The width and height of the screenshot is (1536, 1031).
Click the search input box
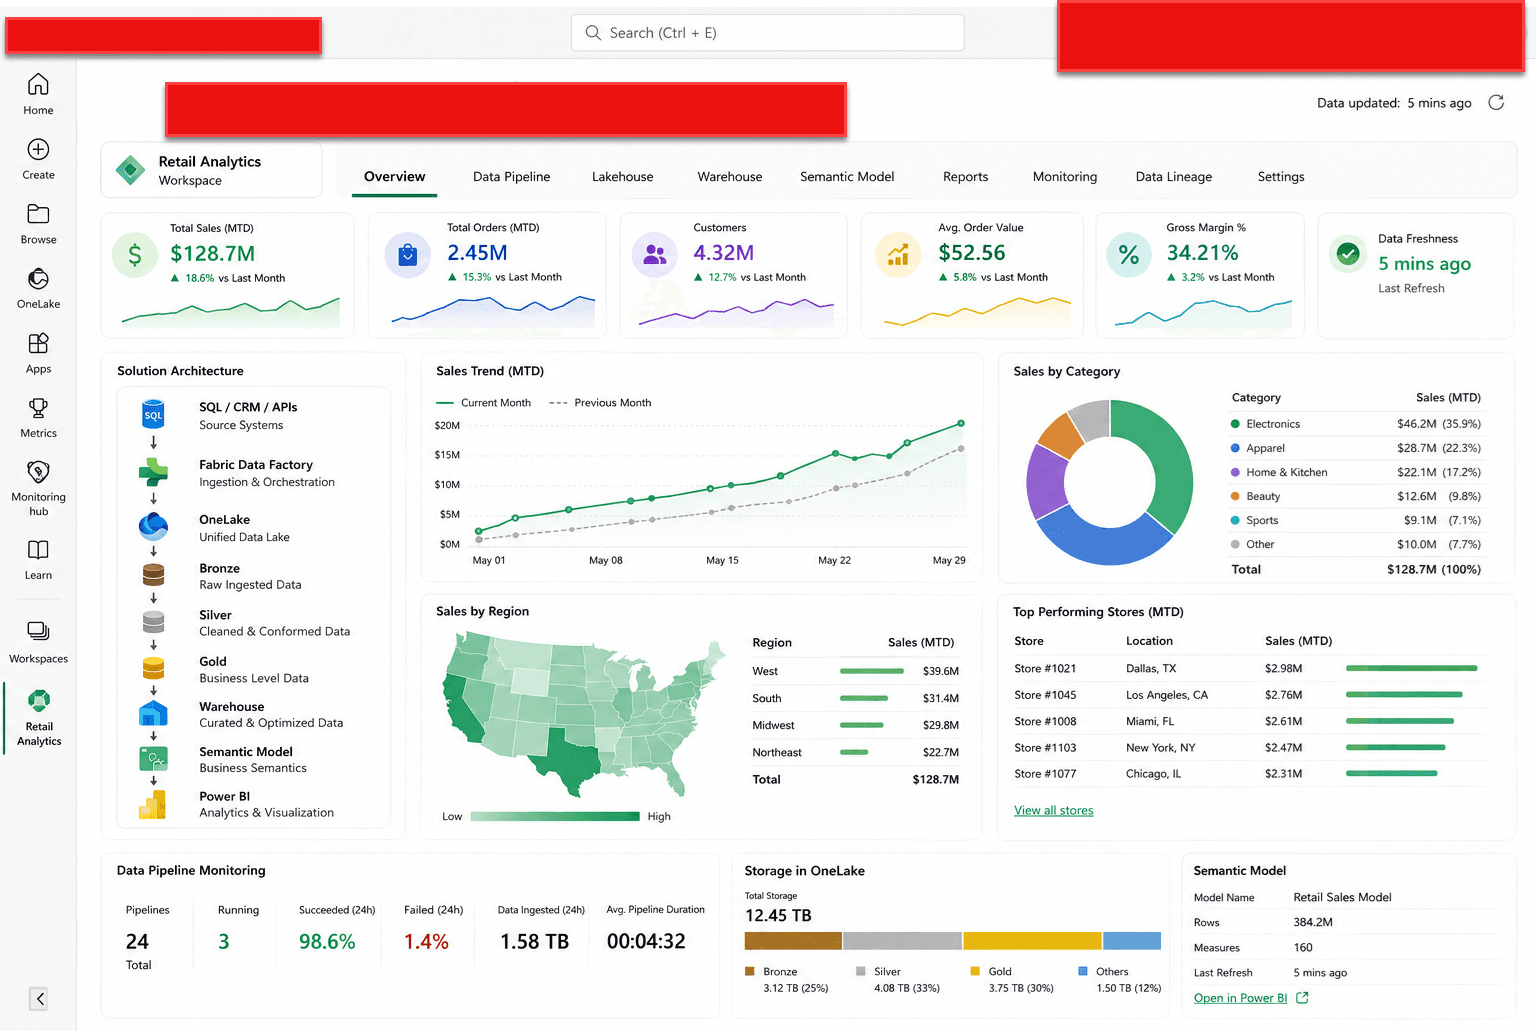click(x=768, y=33)
